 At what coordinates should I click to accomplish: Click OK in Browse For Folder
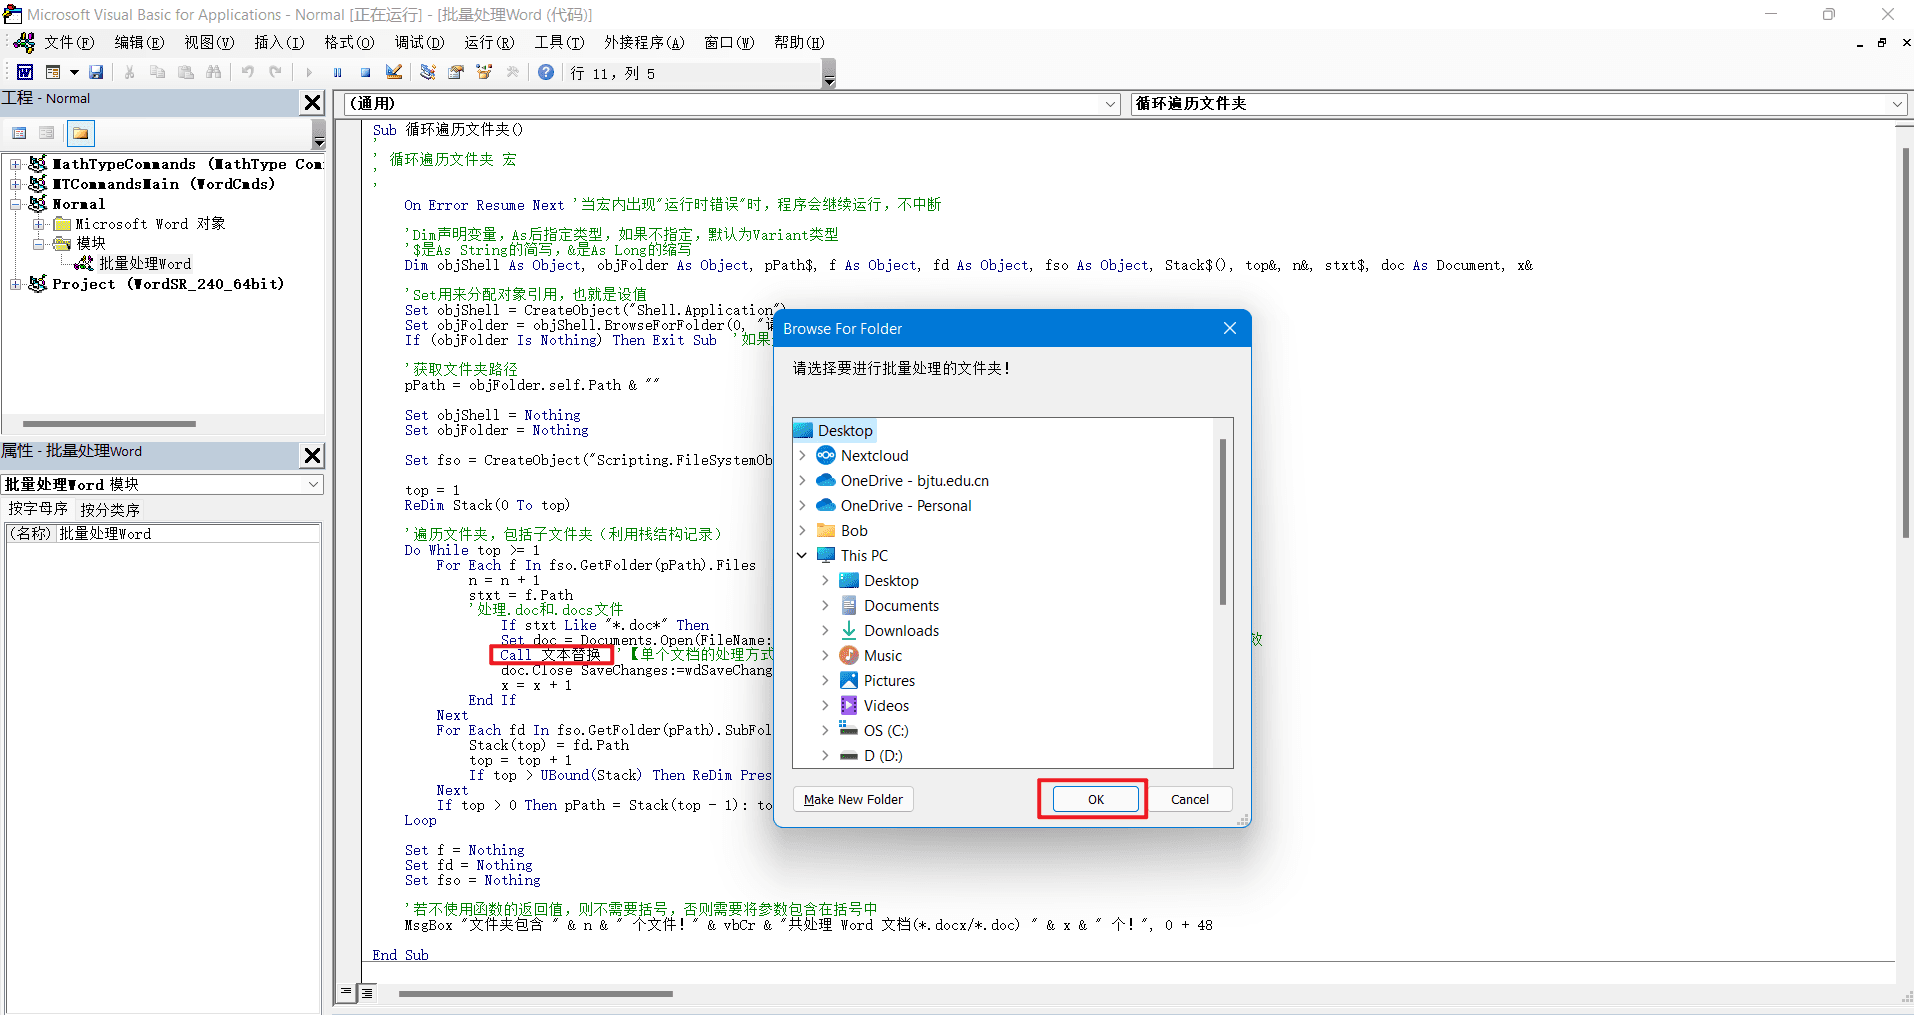pos(1096,799)
